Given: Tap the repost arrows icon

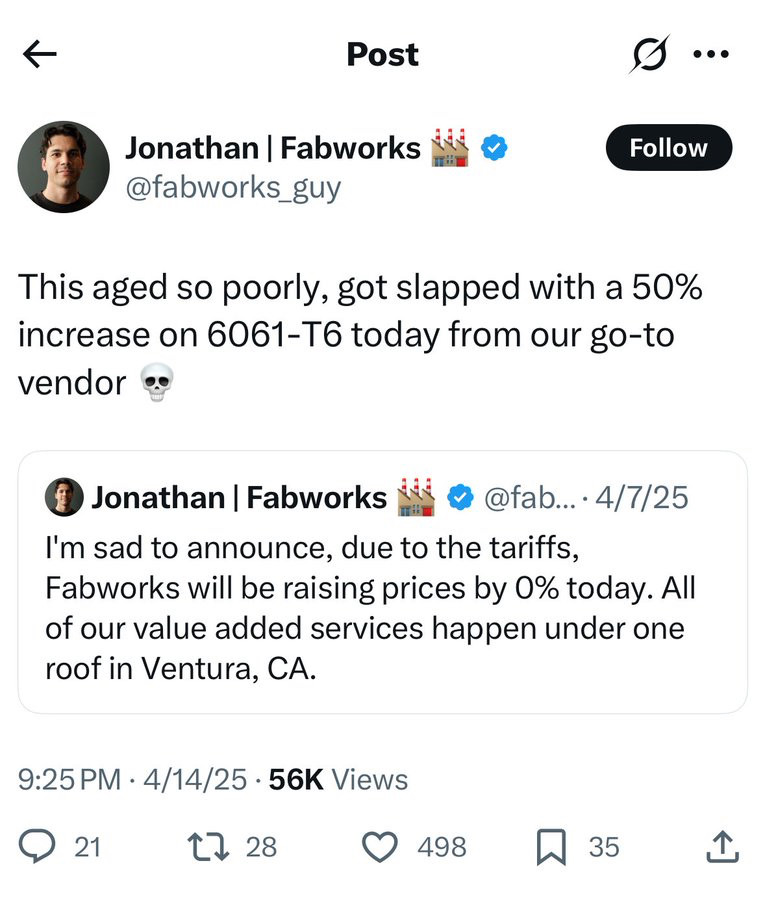Looking at the screenshot, I should [209, 847].
